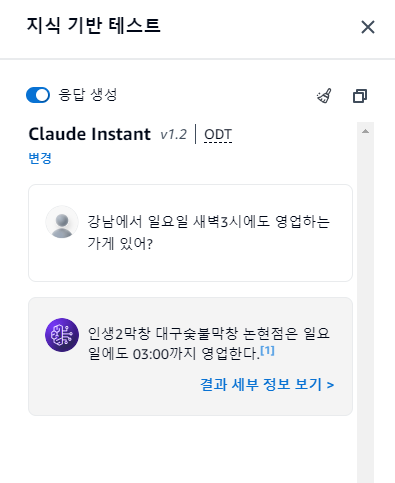Viewport: 395px width, 483px height.
Task: Click the scrollbar up arrow
Action: [x=365, y=131]
